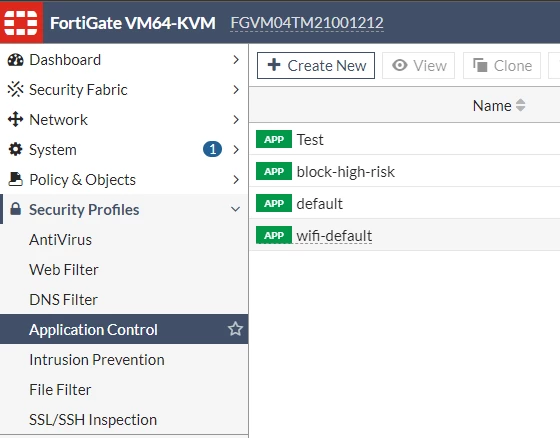Open the wifi-default profile
Screen dimensions: 560x438
click(334, 236)
